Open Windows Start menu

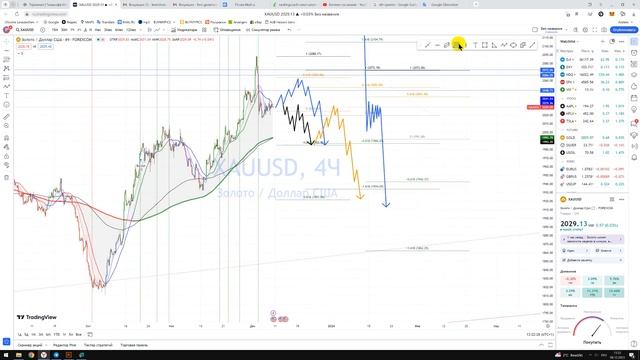pos(6,356)
